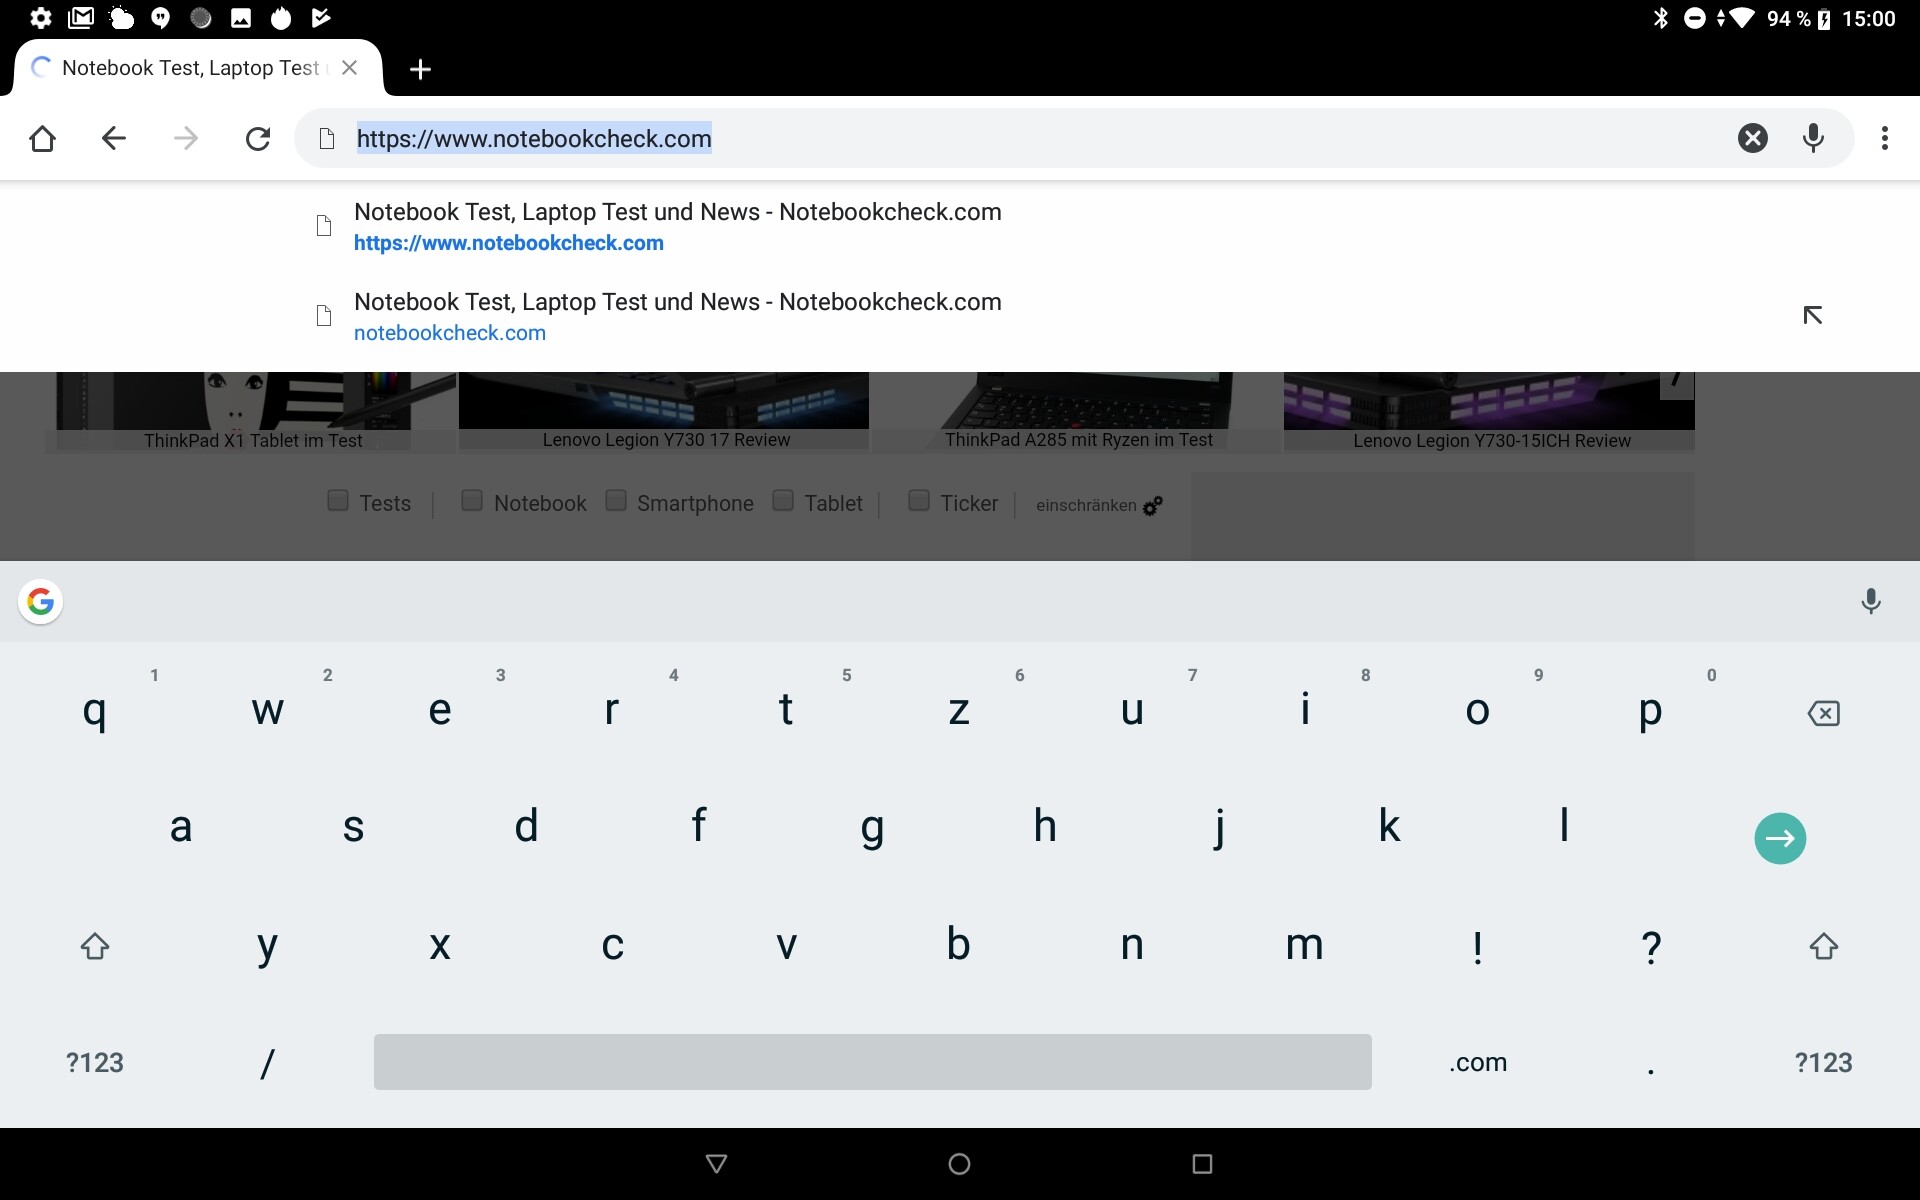Insert notebookcheck.com suggestion via arrow icon

[1812, 316]
